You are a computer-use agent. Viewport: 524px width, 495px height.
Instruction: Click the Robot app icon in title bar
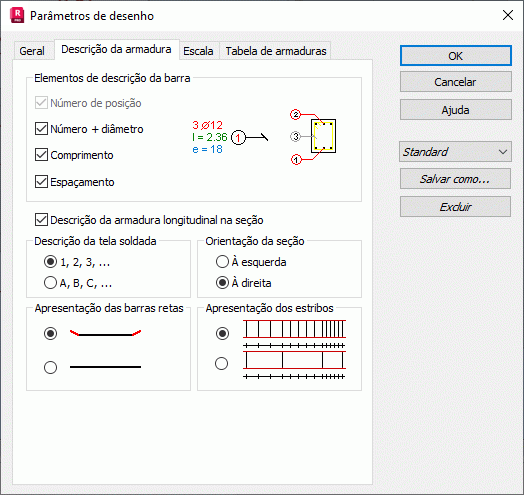[x=17, y=16]
